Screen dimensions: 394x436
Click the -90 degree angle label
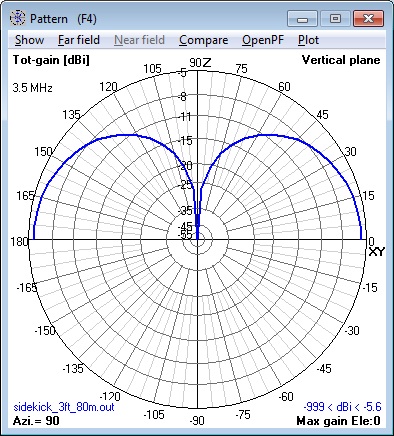197,421
